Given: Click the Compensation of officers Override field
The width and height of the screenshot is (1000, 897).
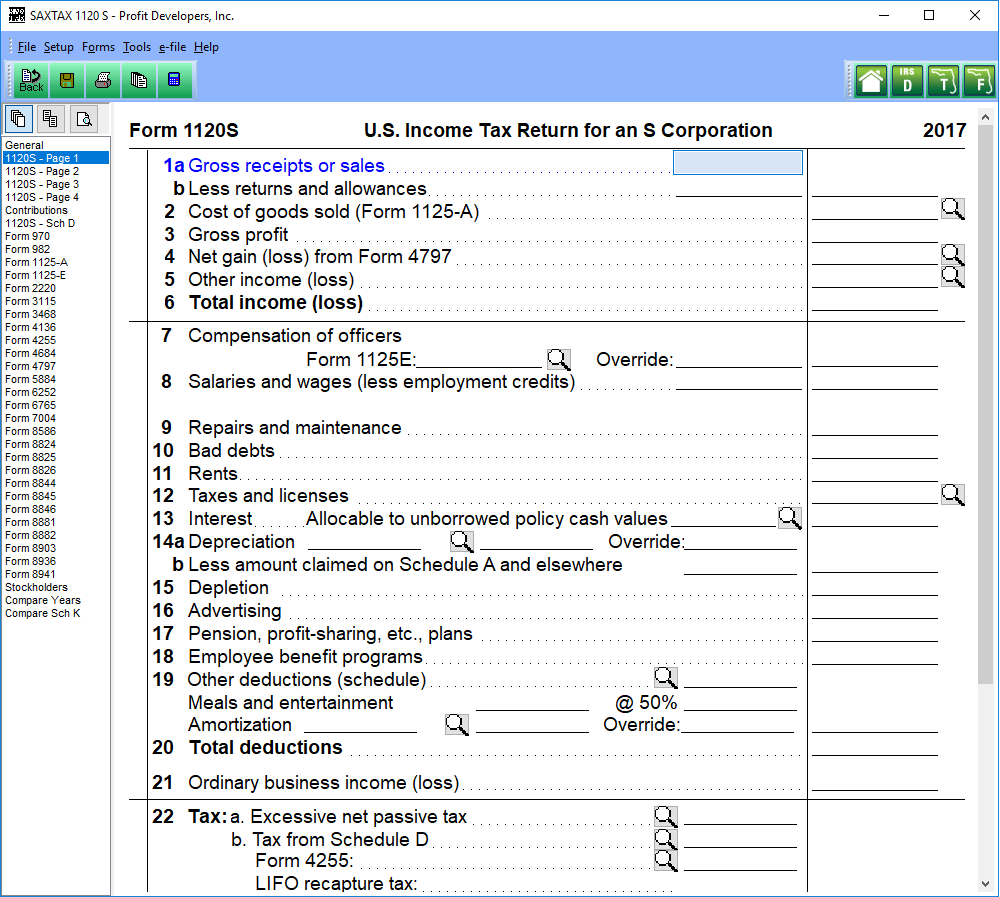Looking at the screenshot, I should click(x=739, y=359).
